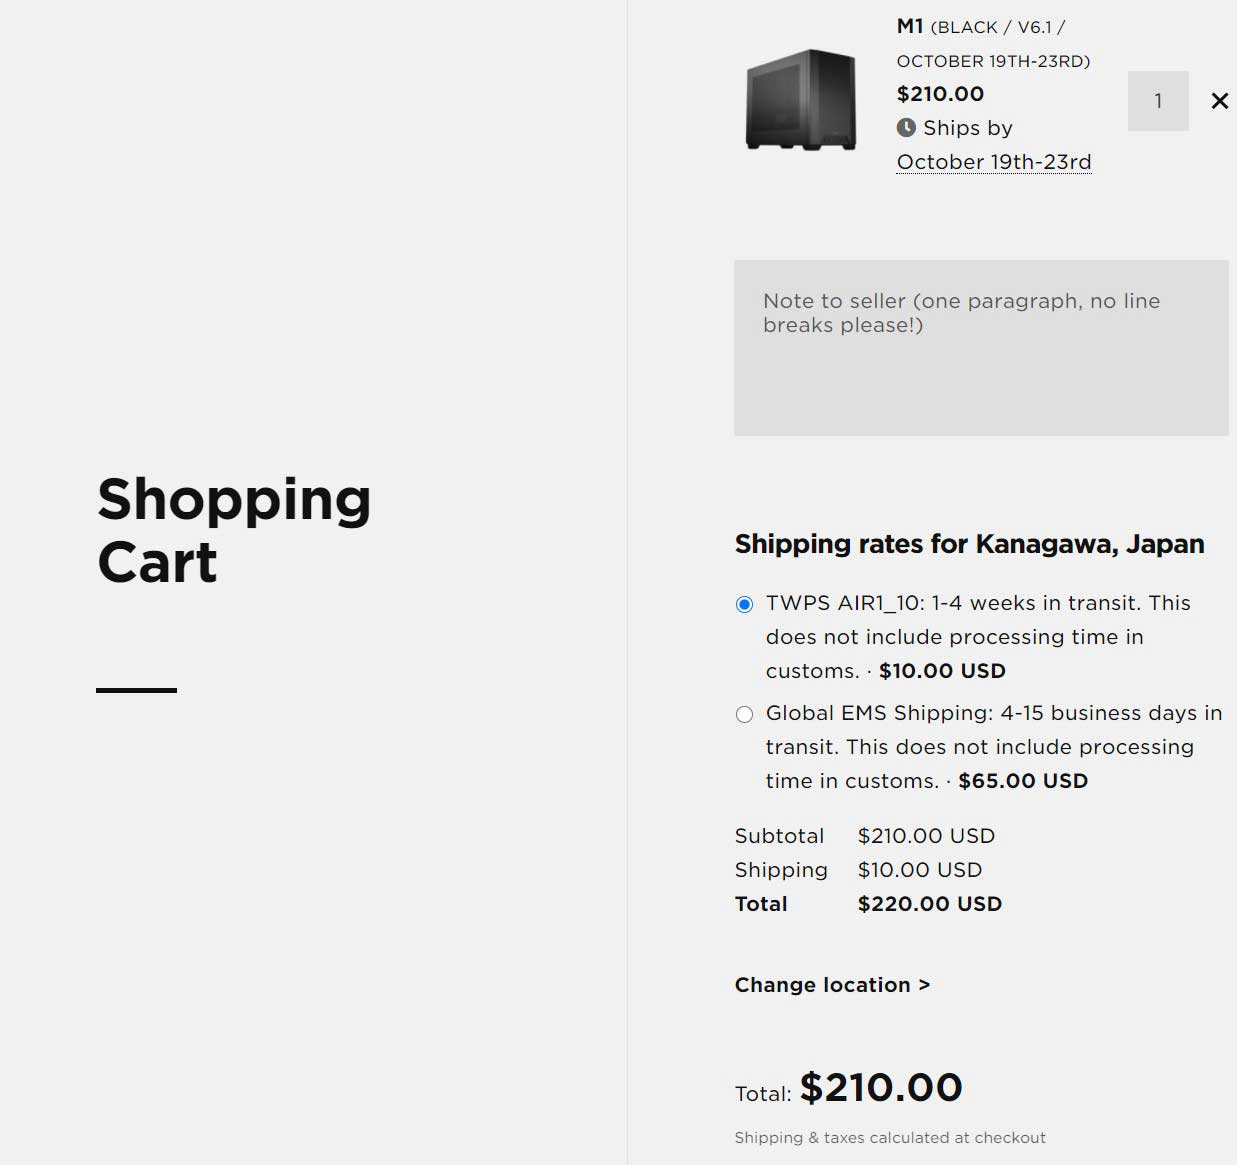Click the Subtotal $210.00 USD amount
This screenshot has height=1165, width=1237.
tap(926, 836)
